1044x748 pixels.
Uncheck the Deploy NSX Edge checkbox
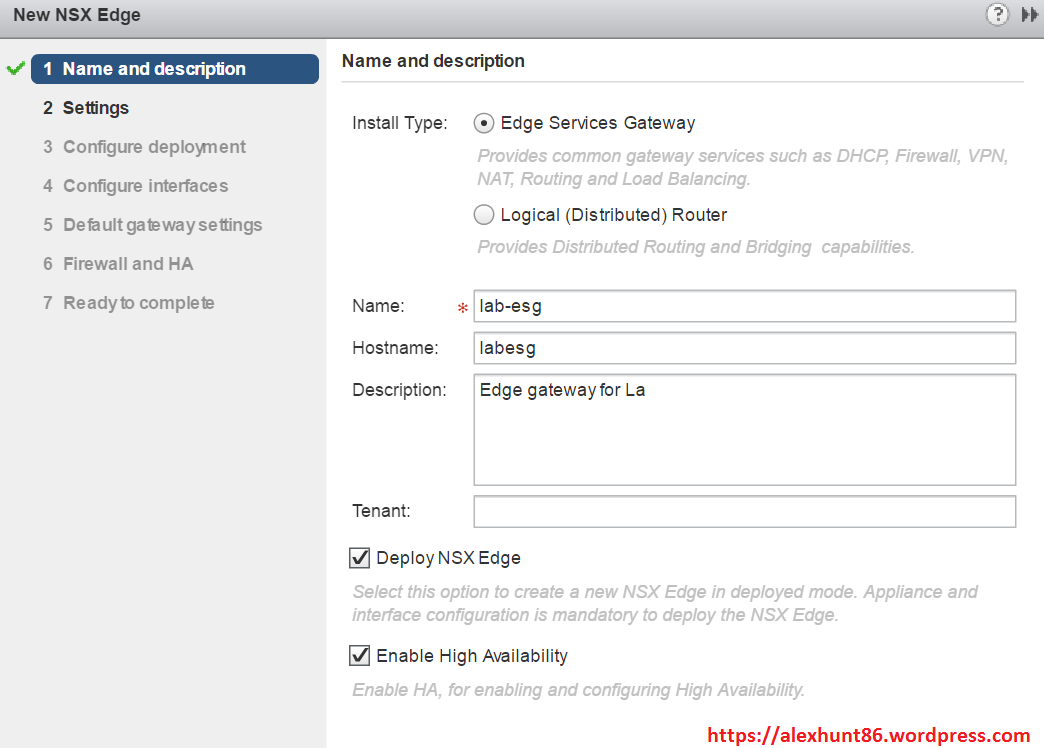pos(360,558)
